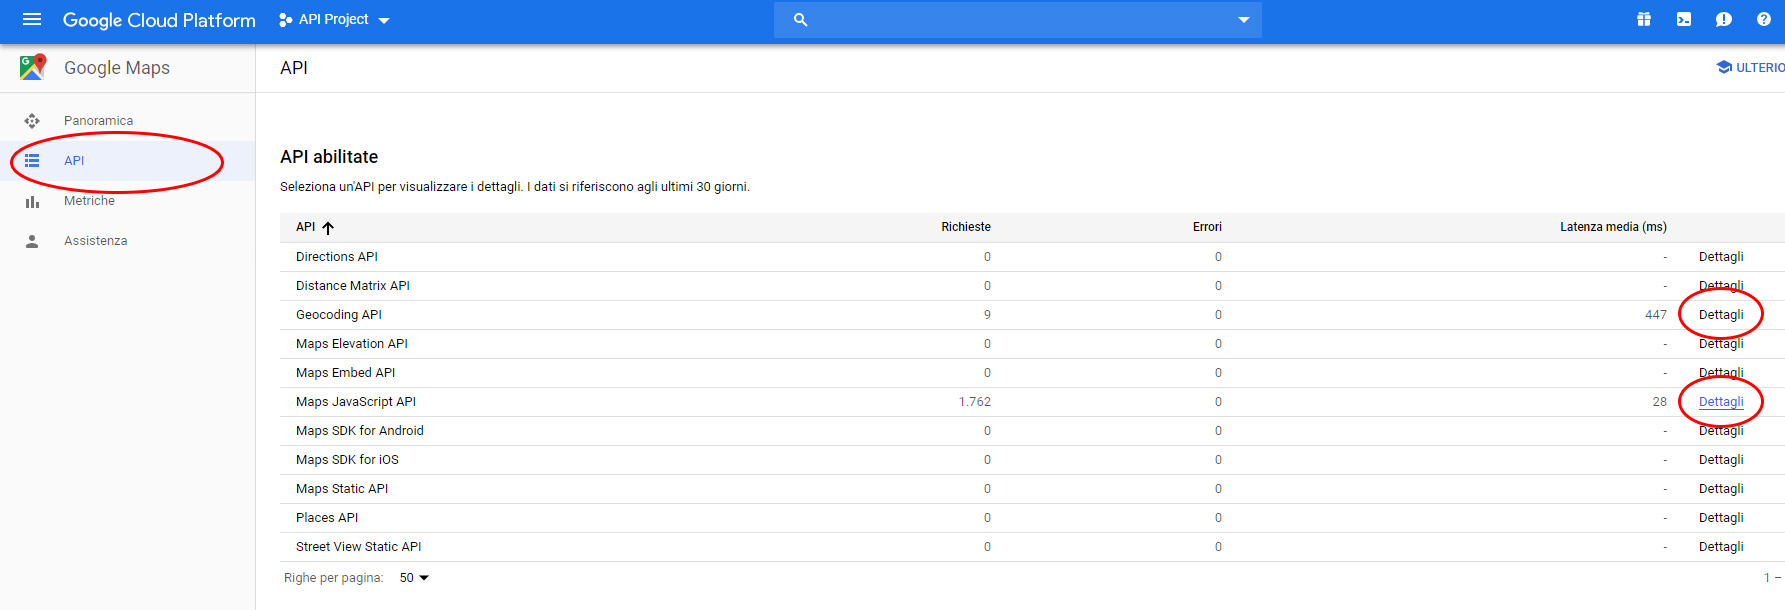The height and width of the screenshot is (610, 1785).
Task: Click the 1.762 requests value
Action: pyautogui.click(x=974, y=402)
